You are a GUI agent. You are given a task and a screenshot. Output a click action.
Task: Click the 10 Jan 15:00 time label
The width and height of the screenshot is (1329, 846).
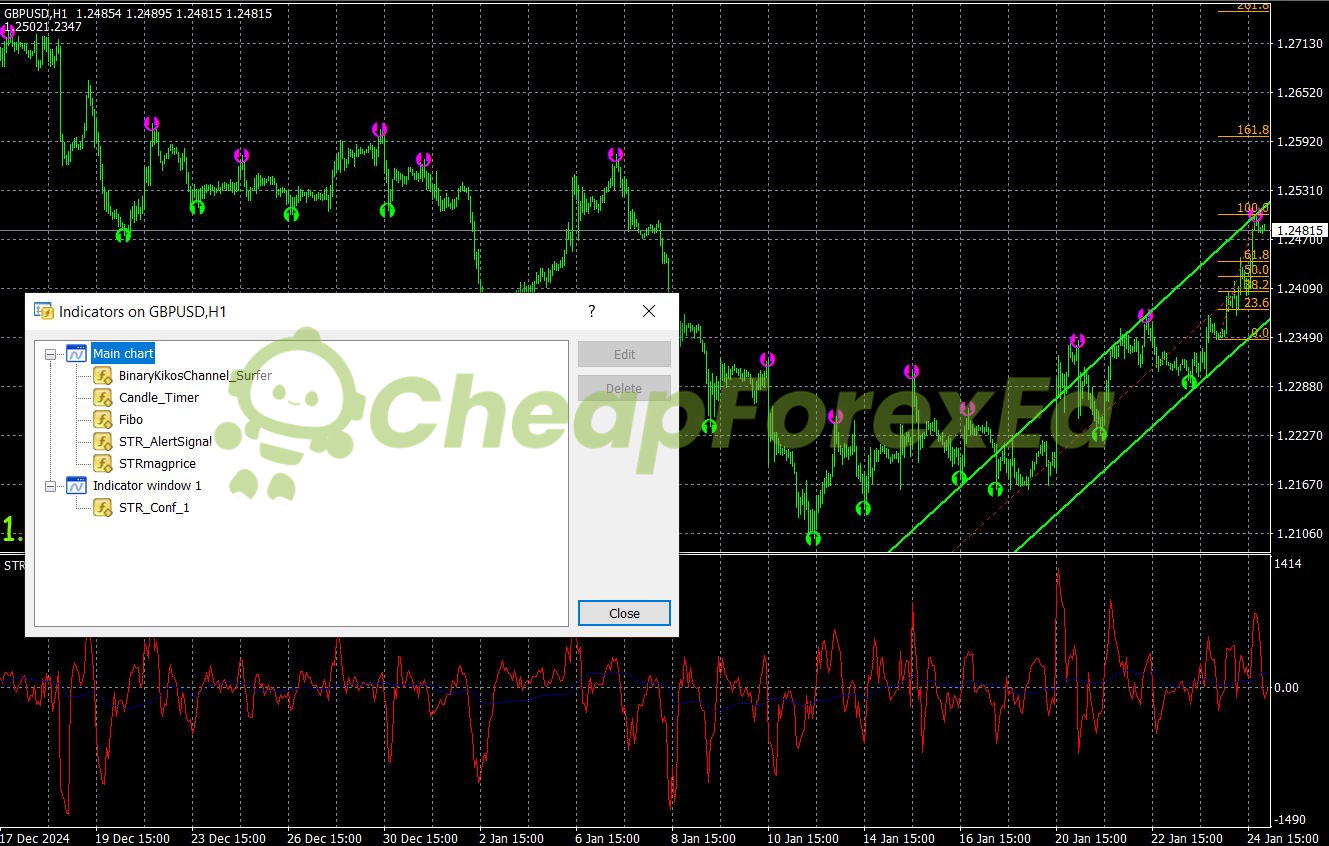802,838
